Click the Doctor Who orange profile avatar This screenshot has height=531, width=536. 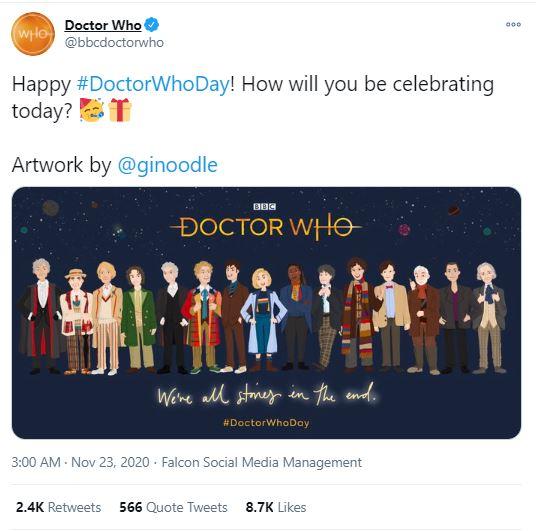click(x=33, y=34)
